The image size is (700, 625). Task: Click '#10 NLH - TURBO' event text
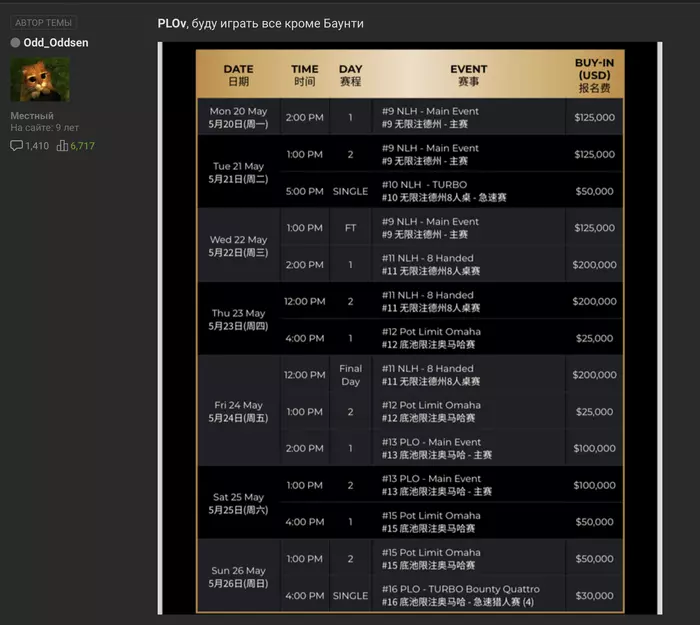pos(424,185)
